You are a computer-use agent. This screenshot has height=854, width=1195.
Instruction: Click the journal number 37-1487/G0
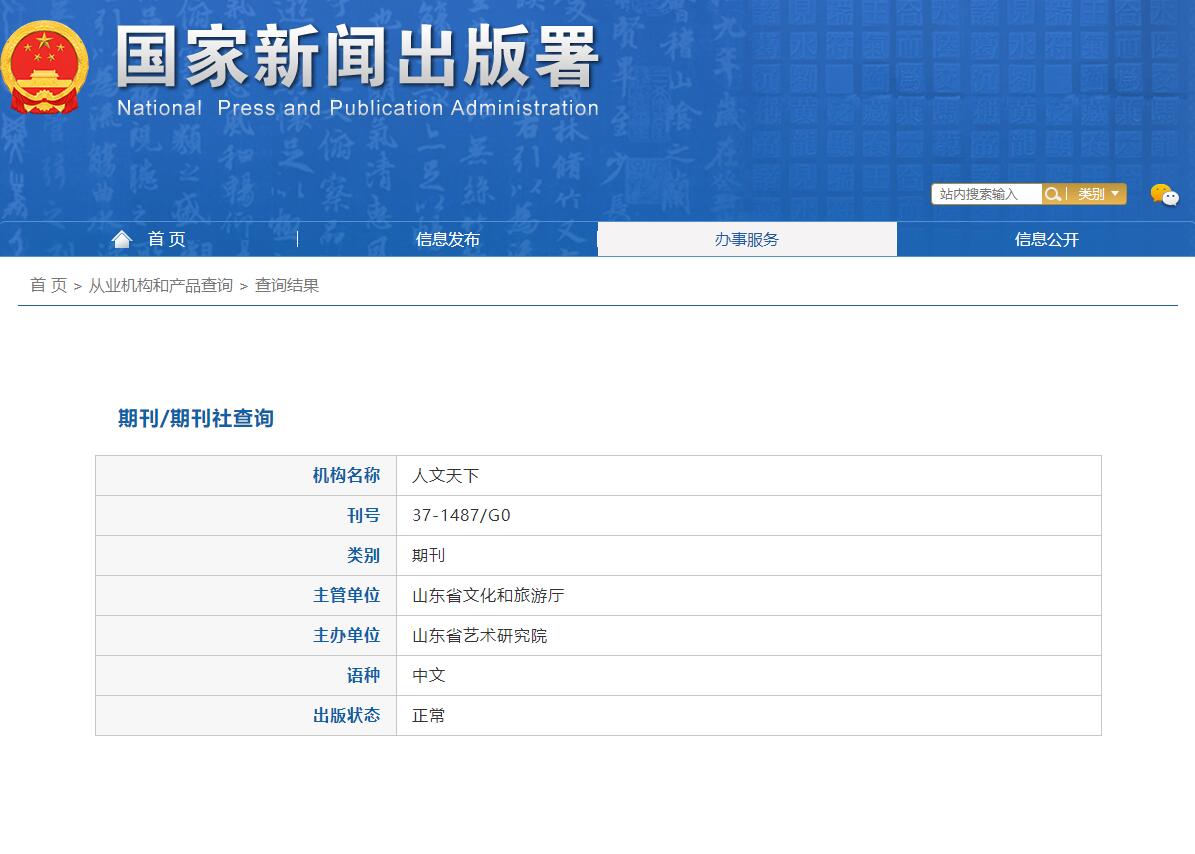click(x=461, y=516)
